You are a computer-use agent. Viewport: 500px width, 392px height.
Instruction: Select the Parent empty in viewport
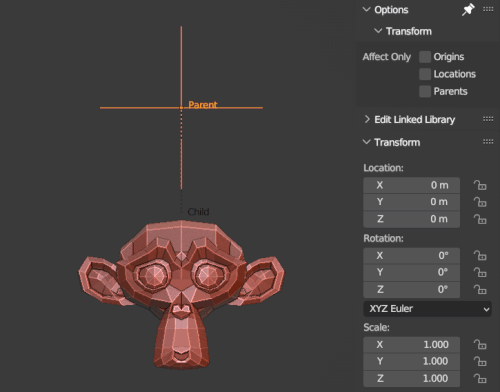(x=181, y=108)
